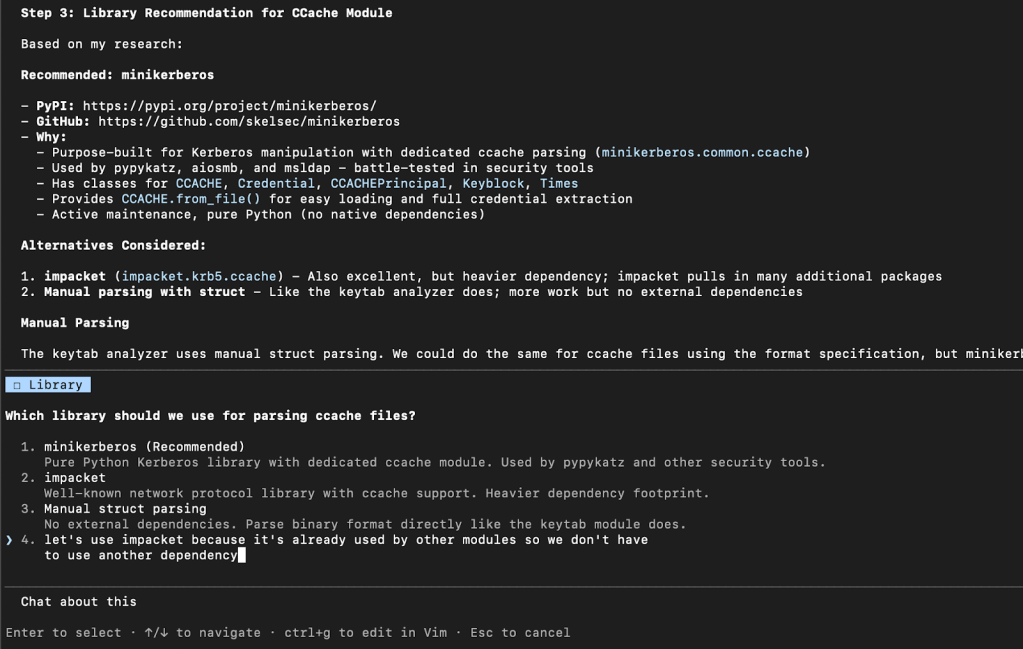Viewport: 1023px width, 649px height.
Task: Click the selection arrow beside option 4
Action: (x=9, y=540)
